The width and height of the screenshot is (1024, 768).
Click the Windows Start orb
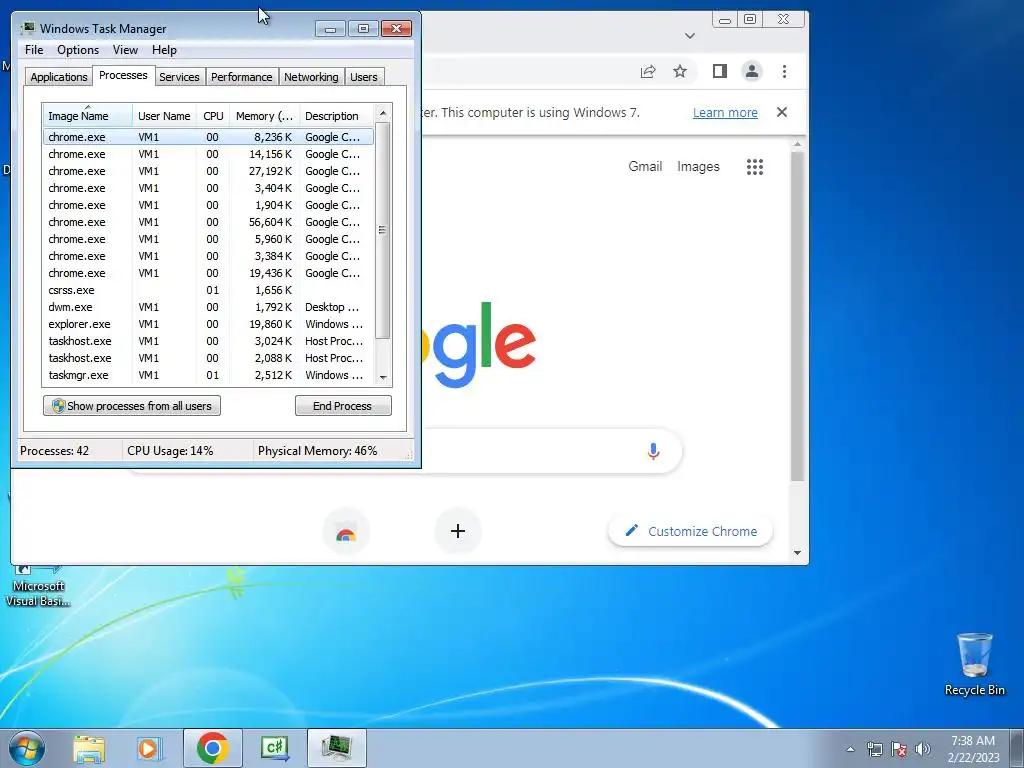click(27, 748)
